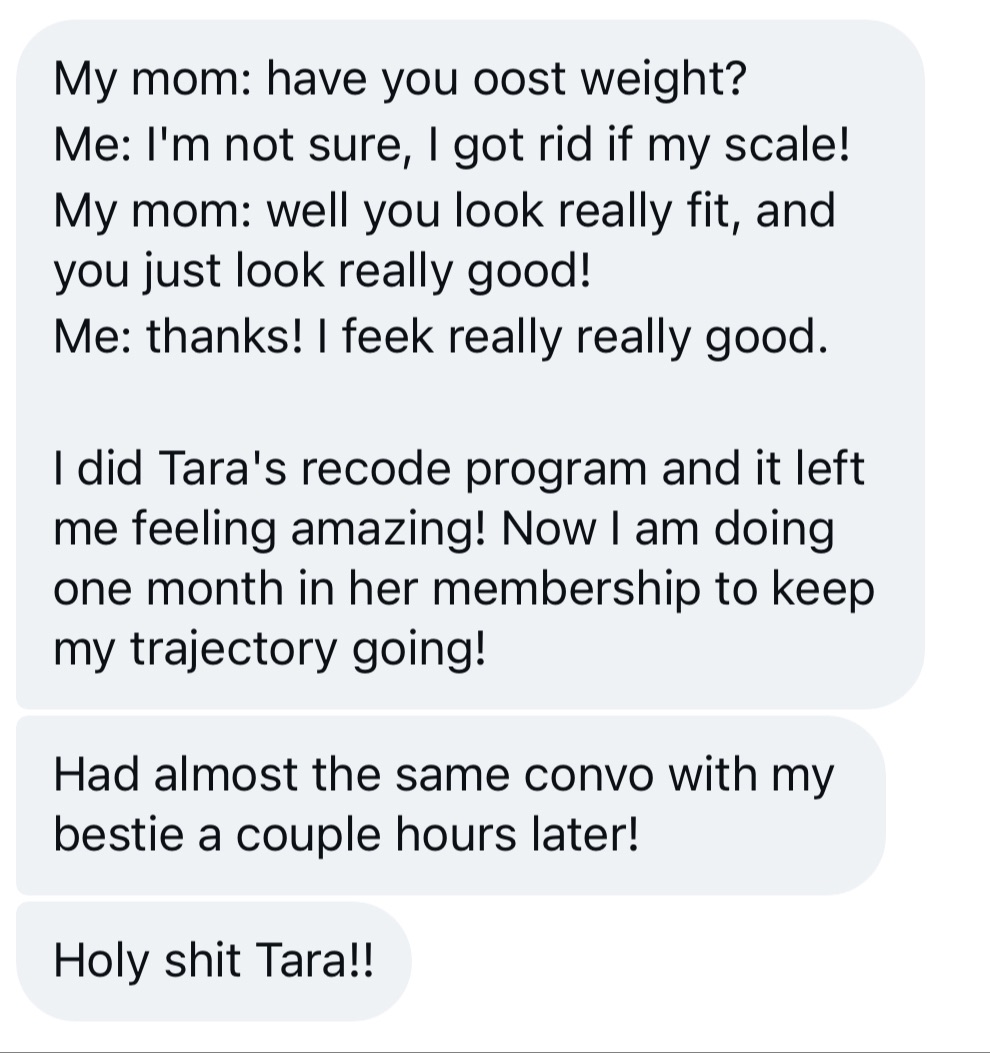
Task: Tap the "bestie a couple hours later!" line
Action: [346, 835]
